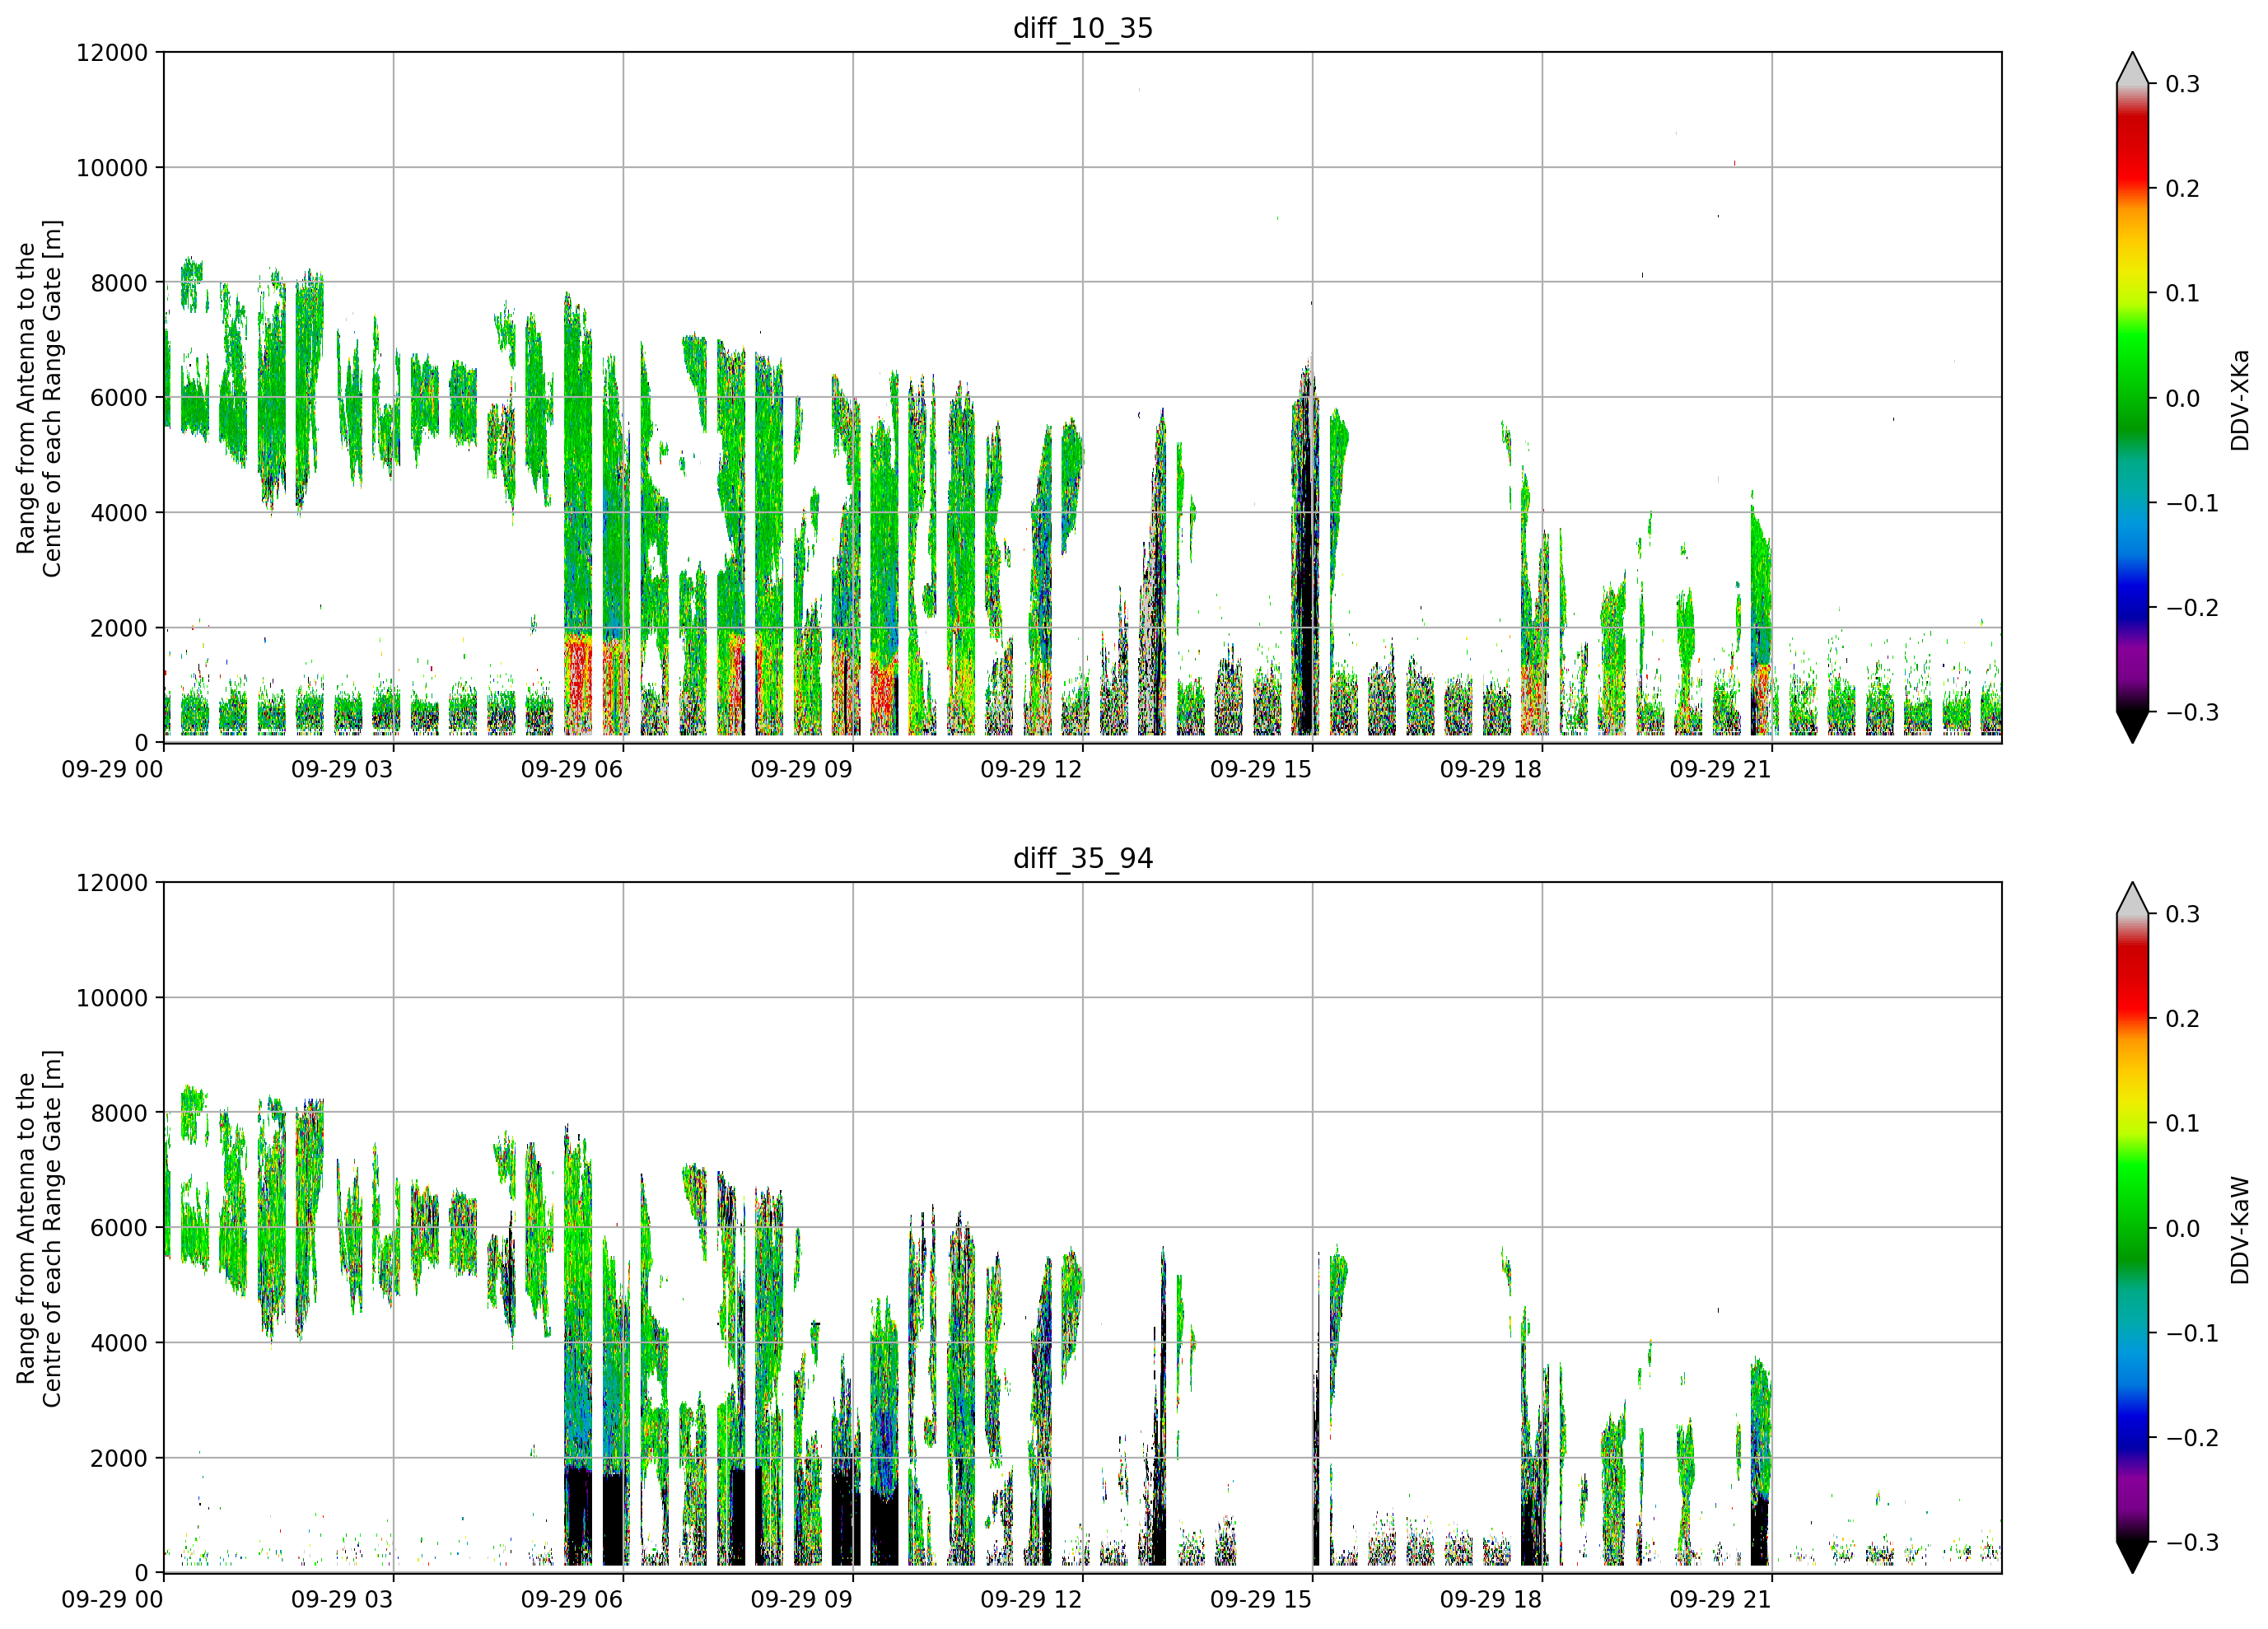The width and height of the screenshot is (2268, 1629).
Task: Click the 0.0 label on DDV-KaW colorbar
Action: (2182, 1228)
